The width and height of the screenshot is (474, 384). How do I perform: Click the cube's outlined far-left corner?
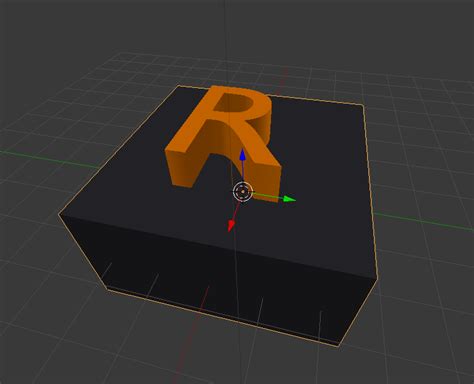(59, 215)
